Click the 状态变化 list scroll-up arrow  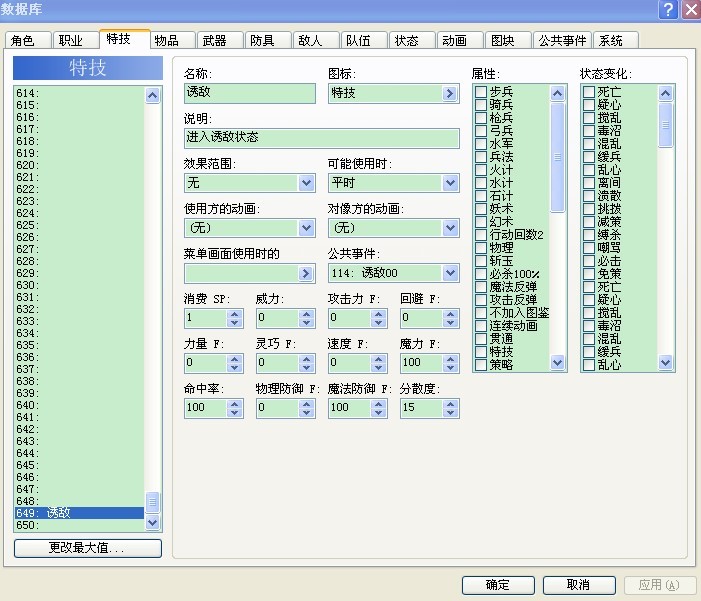point(665,93)
